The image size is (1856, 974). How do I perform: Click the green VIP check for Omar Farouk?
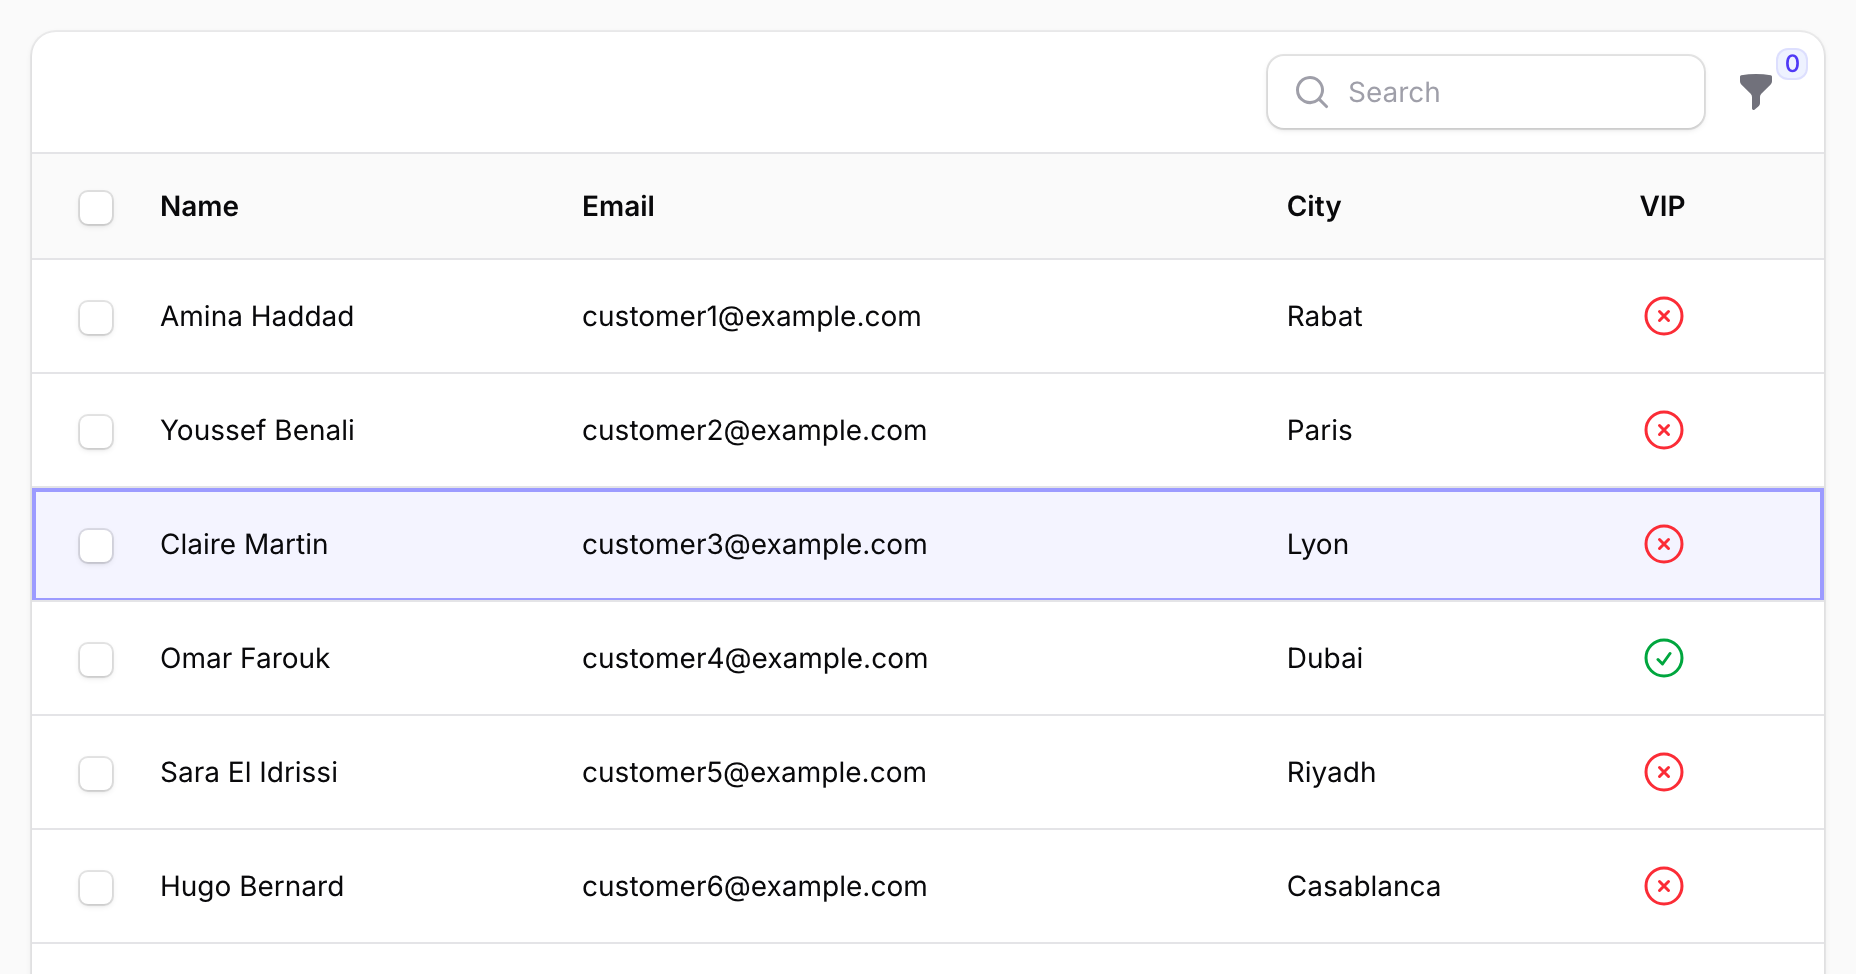coord(1664,658)
